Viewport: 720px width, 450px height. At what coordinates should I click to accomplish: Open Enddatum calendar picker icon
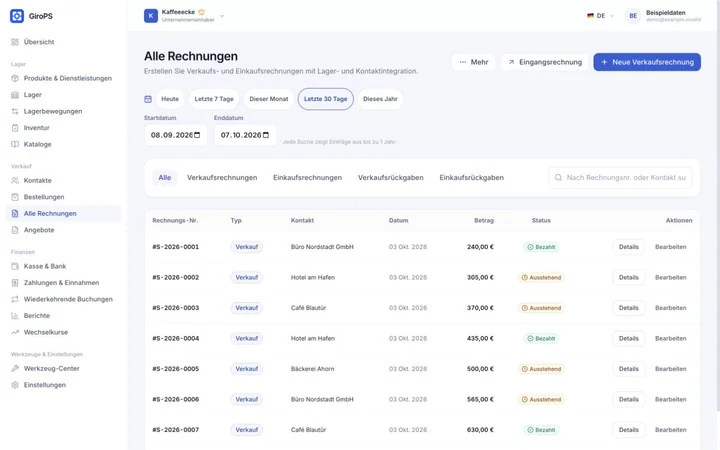[x=266, y=135]
